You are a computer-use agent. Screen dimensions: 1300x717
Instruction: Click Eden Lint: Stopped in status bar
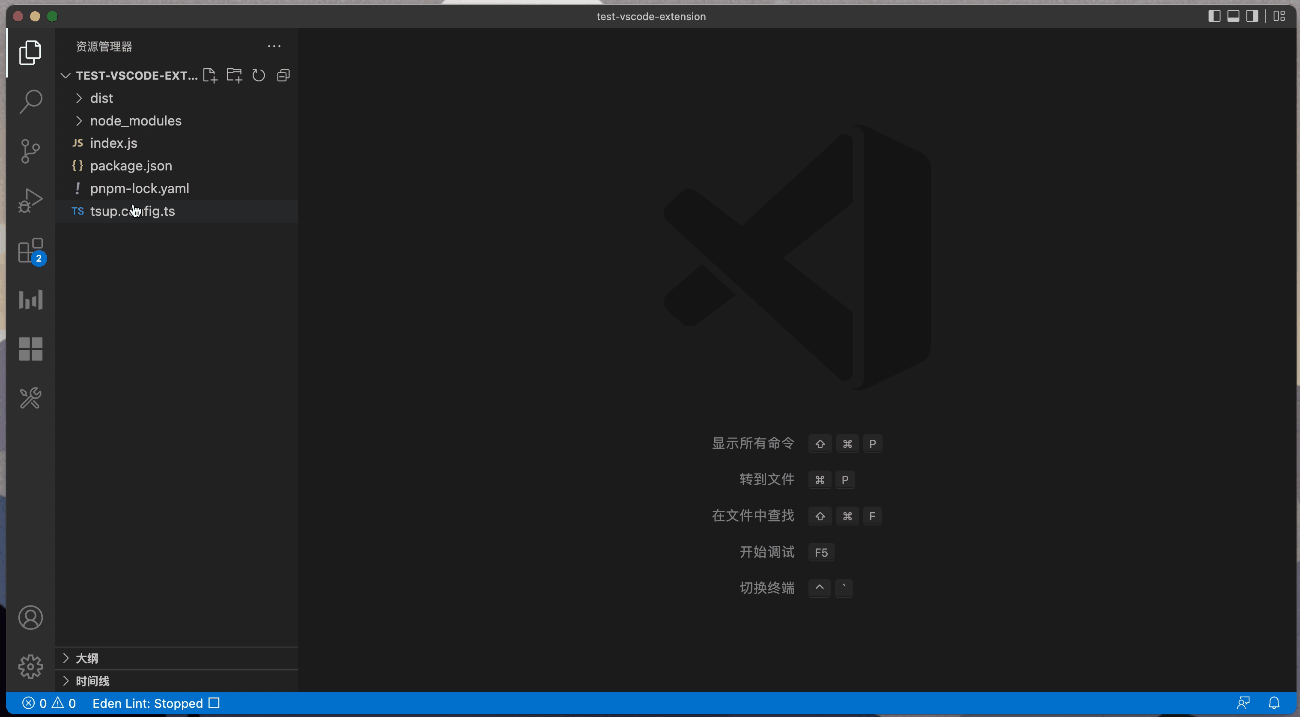(x=156, y=704)
